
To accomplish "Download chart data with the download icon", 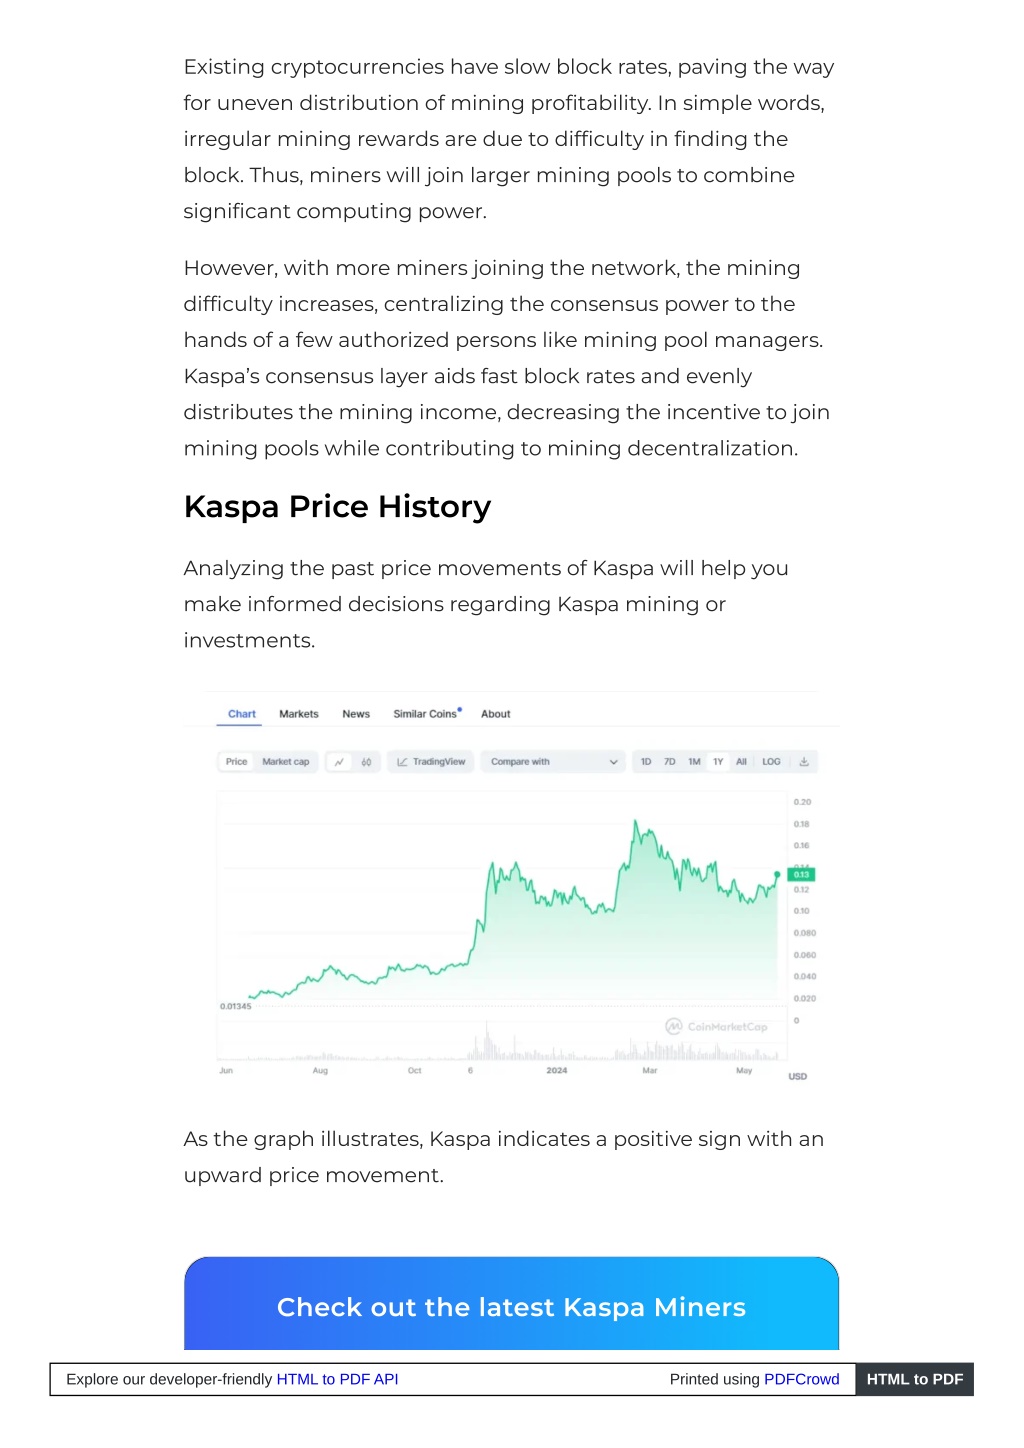I will click(x=804, y=762).
